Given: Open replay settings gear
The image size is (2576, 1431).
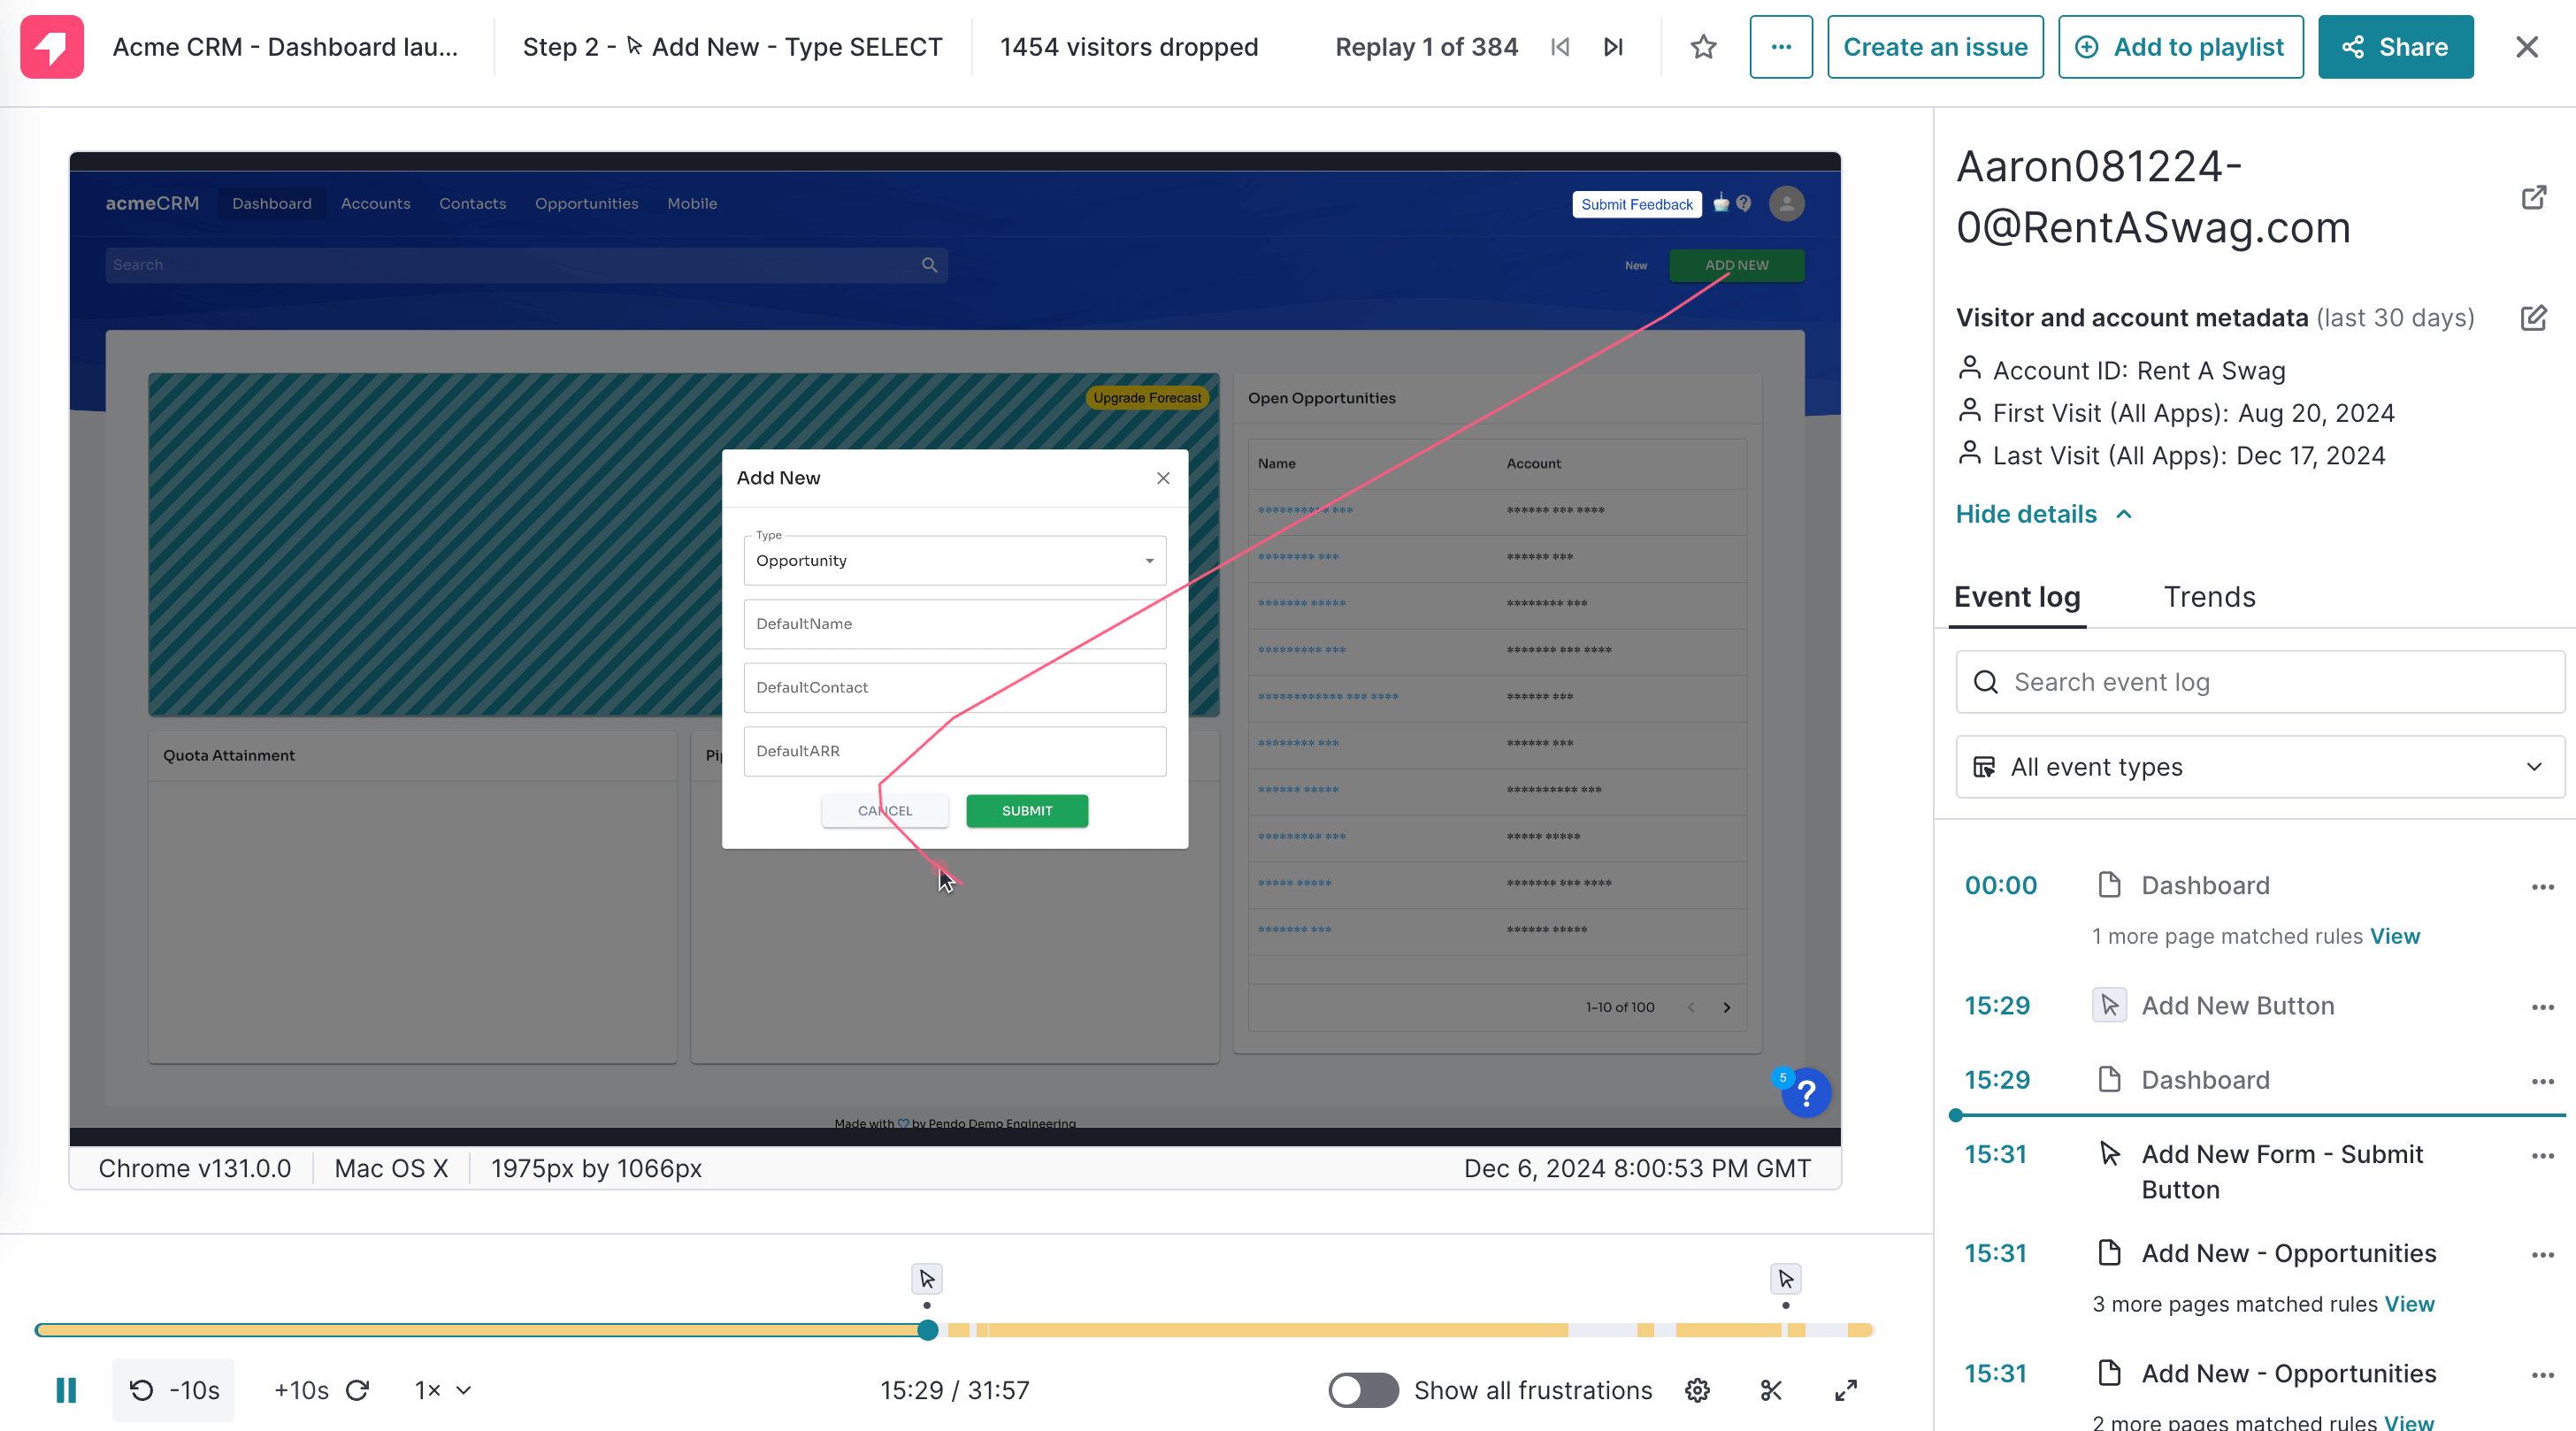Looking at the screenshot, I should point(1697,1390).
